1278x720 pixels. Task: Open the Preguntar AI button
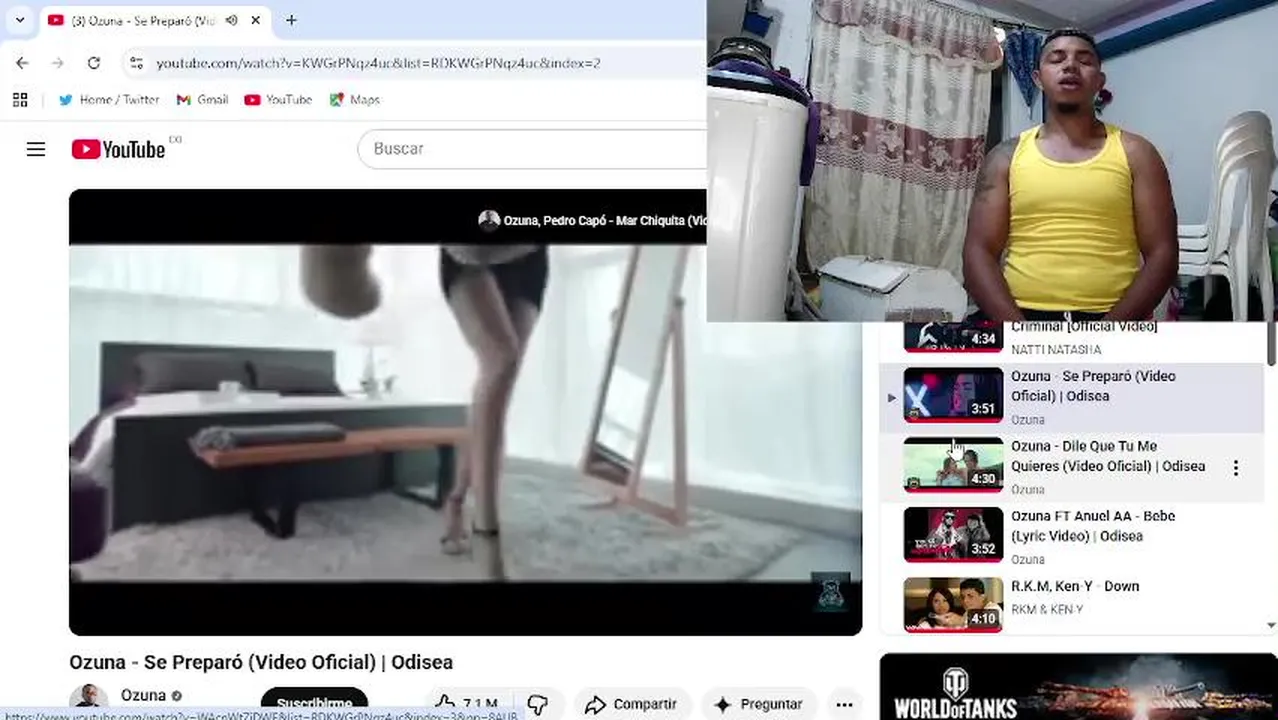[758, 704]
